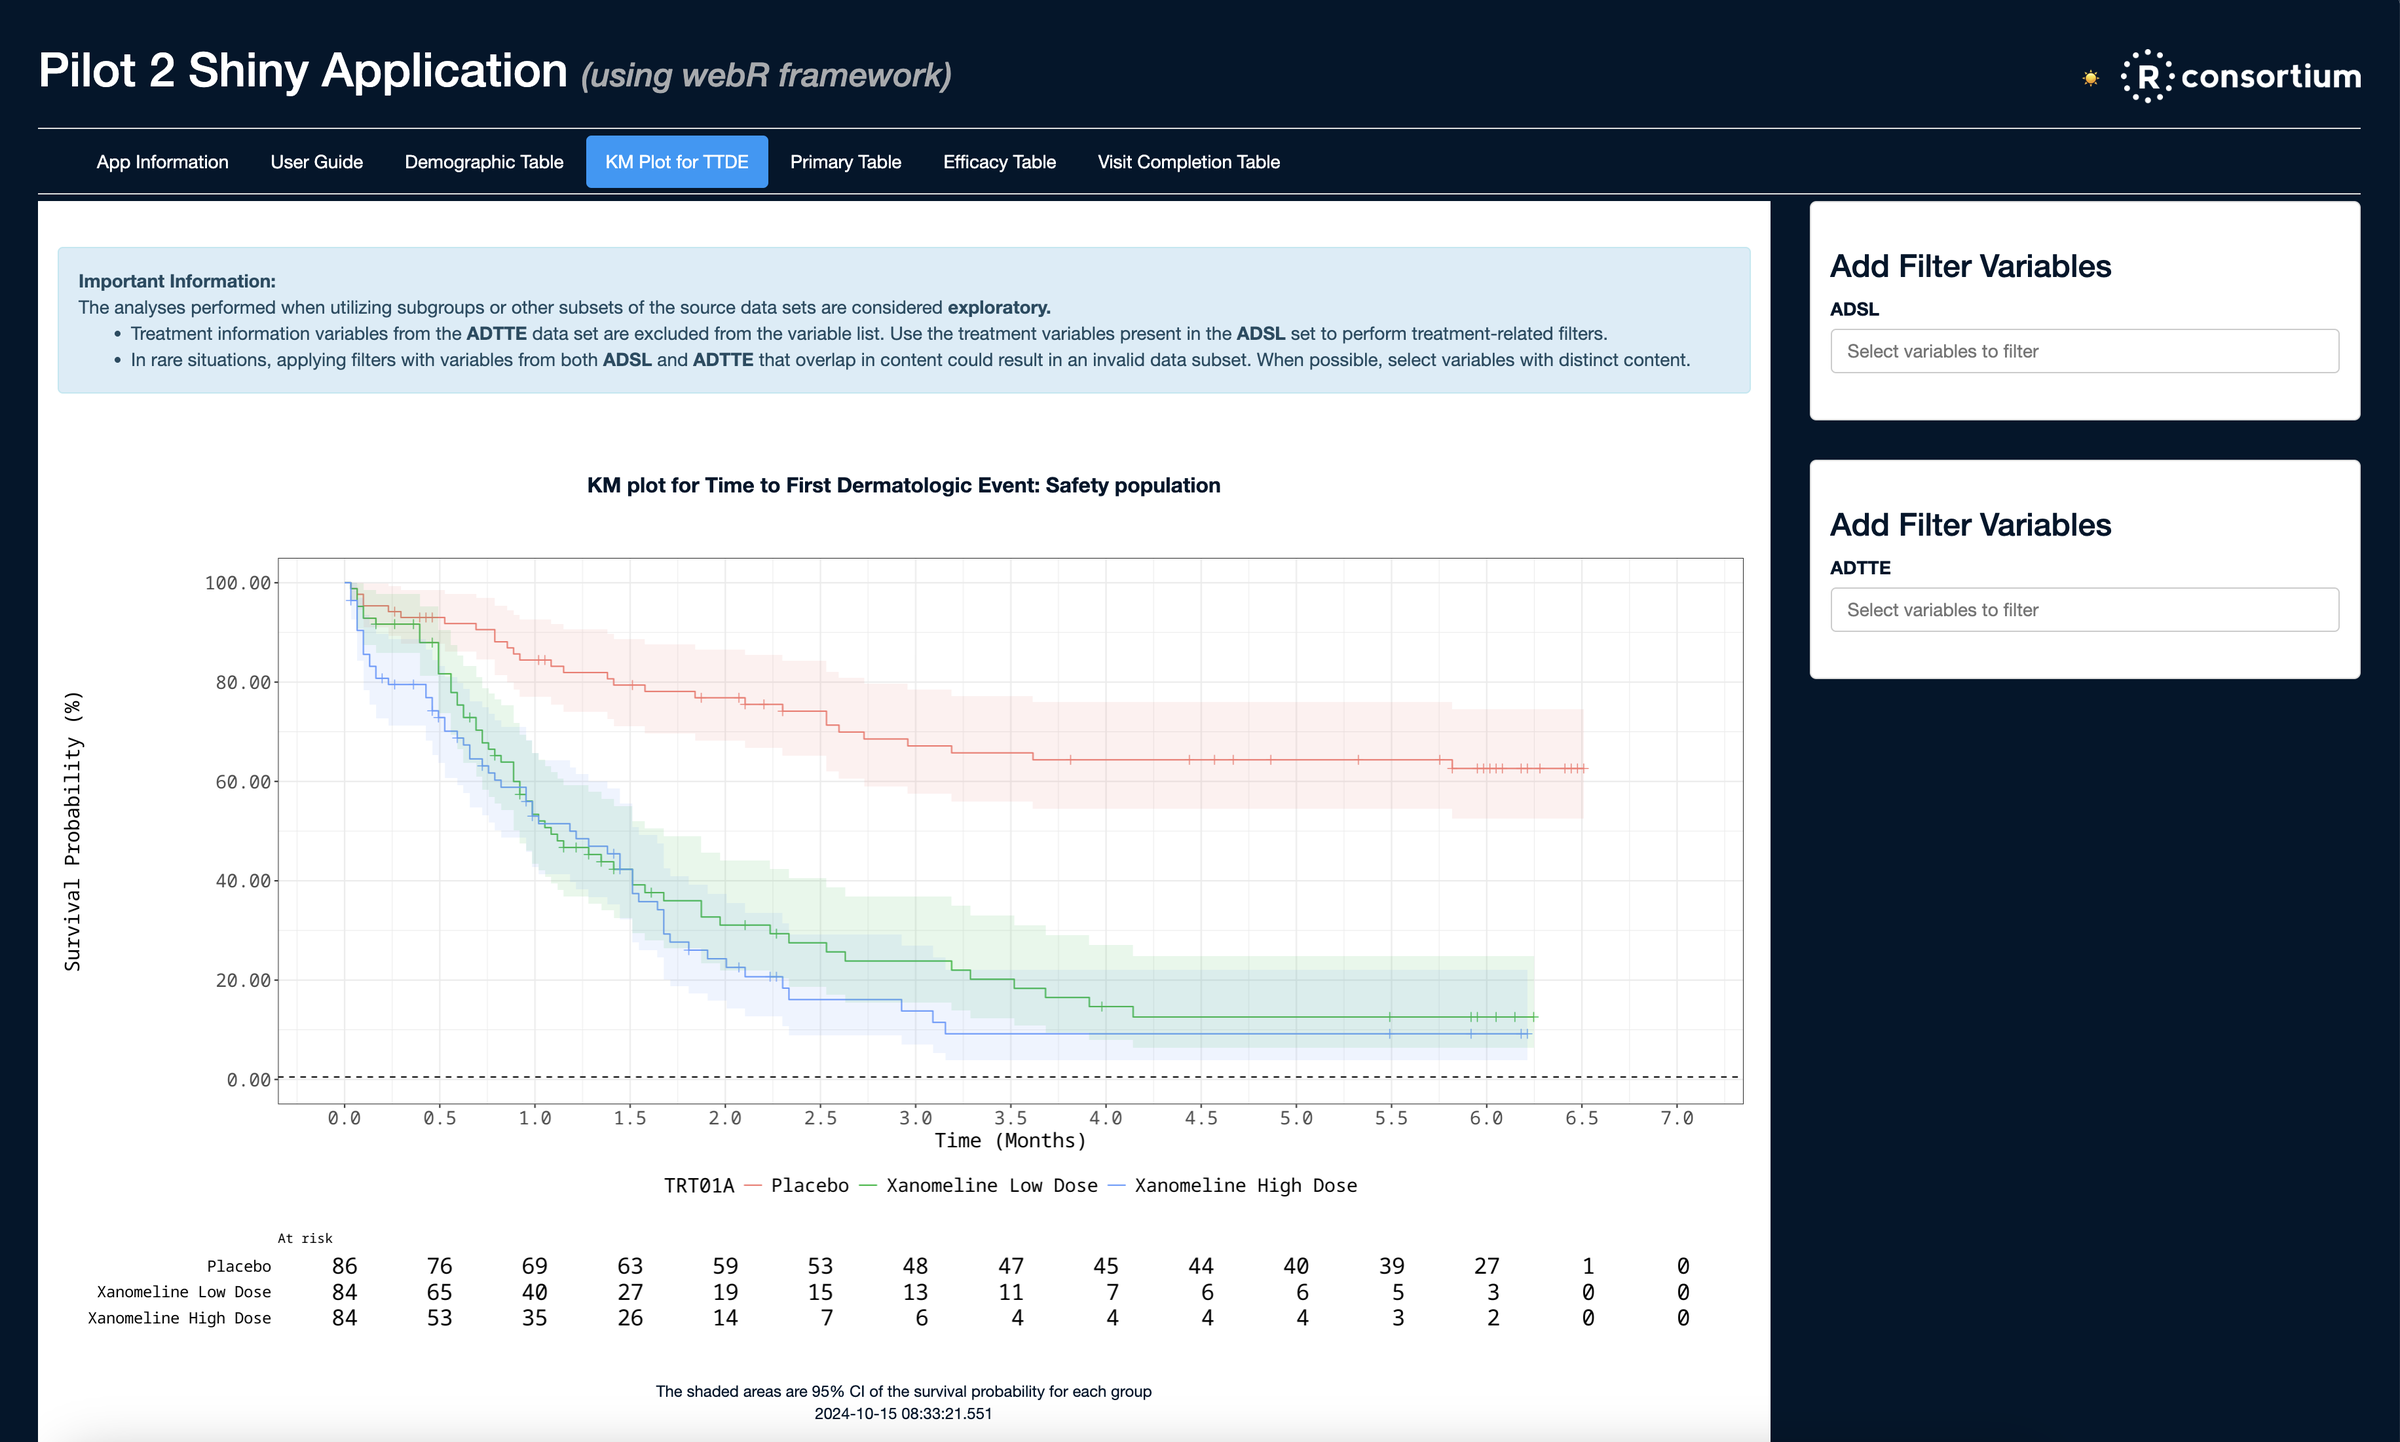Click the KM plot chart title
Image resolution: width=2400 pixels, height=1442 pixels.
coord(903,486)
